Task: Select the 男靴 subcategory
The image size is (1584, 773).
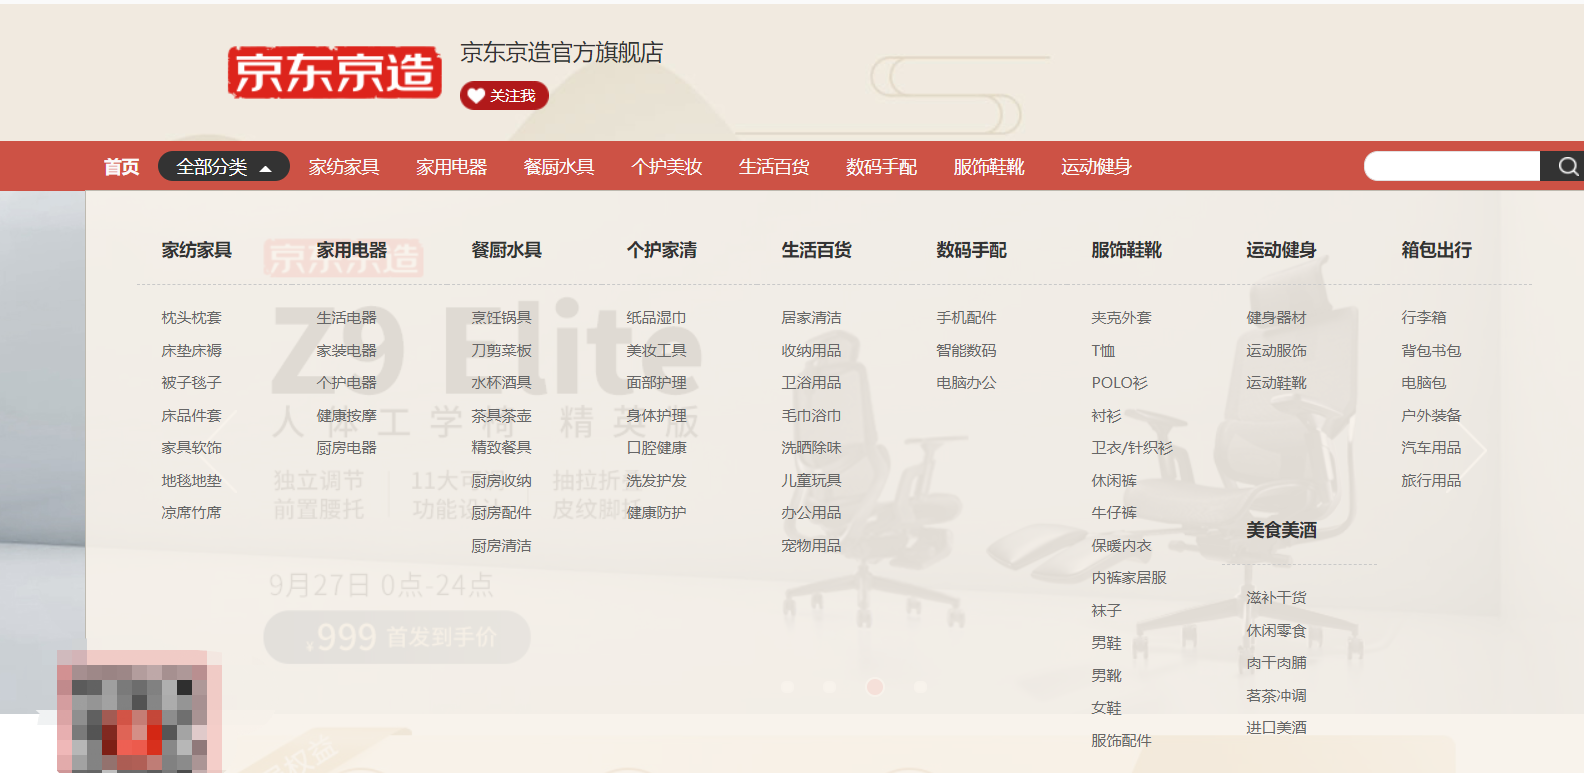Action: [x=1107, y=676]
